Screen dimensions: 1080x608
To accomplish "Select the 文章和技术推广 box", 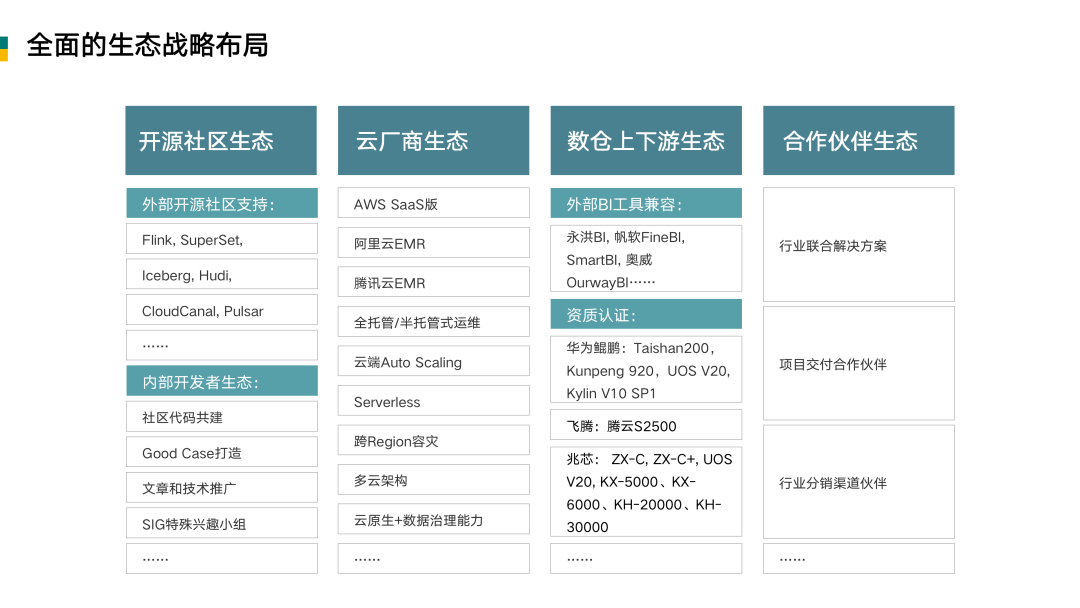I will (222, 488).
